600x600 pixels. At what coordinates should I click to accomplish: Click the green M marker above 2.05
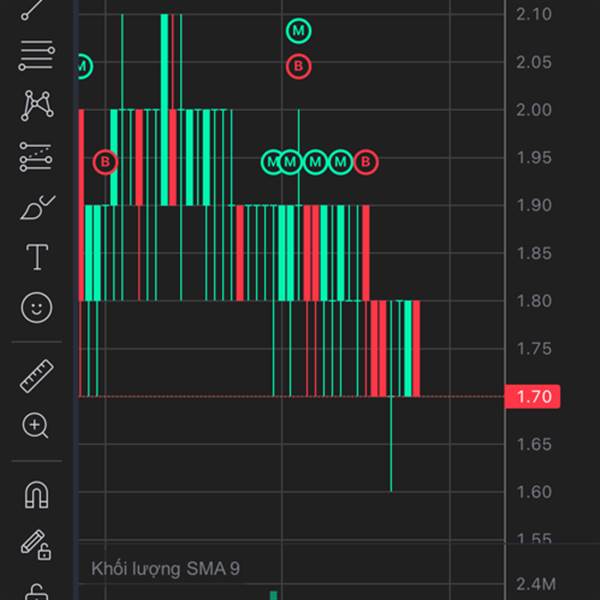coord(298,31)
